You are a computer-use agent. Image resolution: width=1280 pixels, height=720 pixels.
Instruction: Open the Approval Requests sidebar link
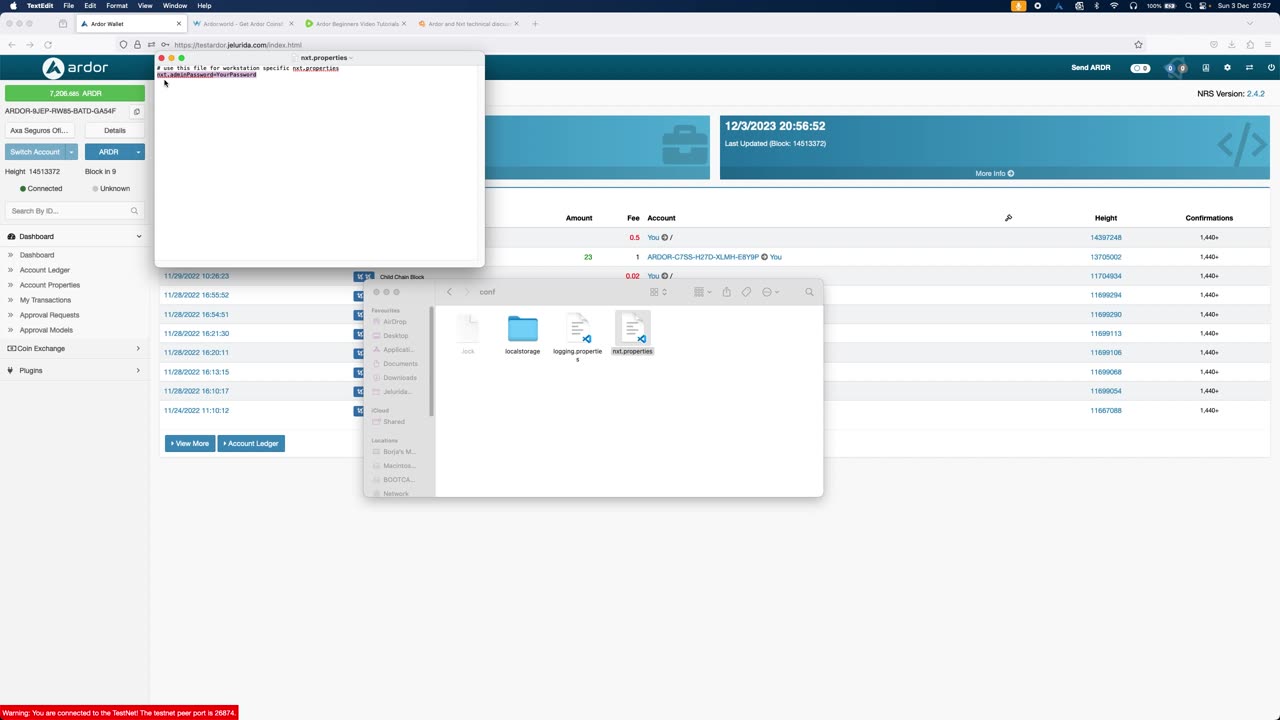pos(49,315)
